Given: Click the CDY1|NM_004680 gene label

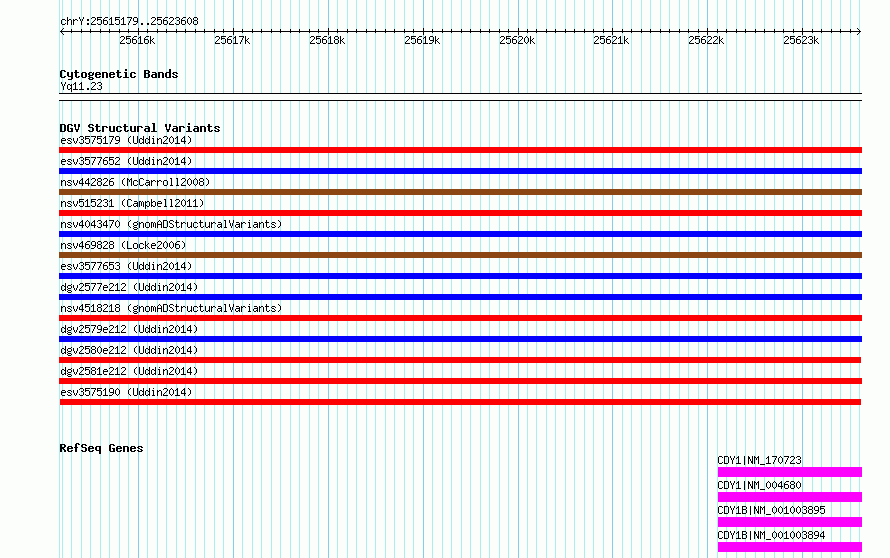Looking at the screenshot, I should (x=759, y=485).
